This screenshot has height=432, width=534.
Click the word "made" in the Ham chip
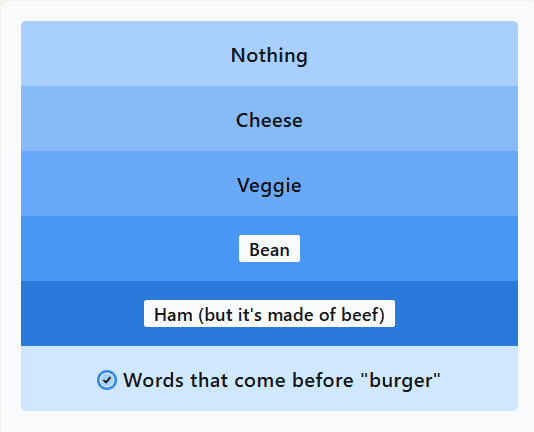pyautogui.click(x=291, y=315)
